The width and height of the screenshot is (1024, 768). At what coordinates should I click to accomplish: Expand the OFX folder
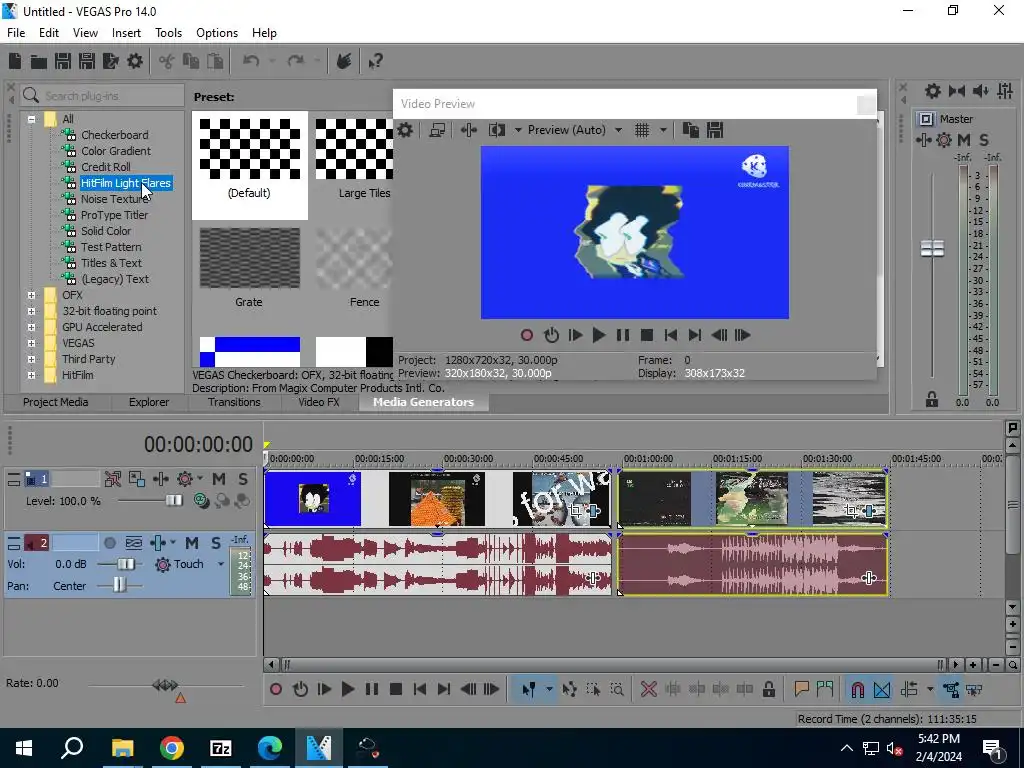(31, 295)
